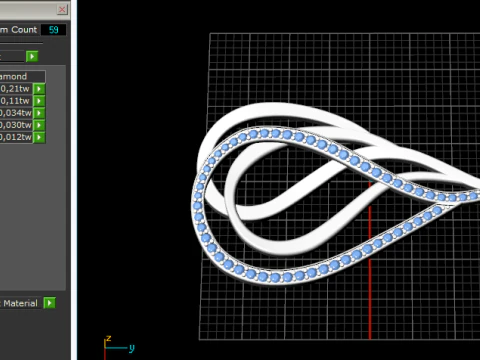Viewport: 480px width, 360px height.
Task: Click the green arrow beside 0,012tw
Action: tap(39, 137)
